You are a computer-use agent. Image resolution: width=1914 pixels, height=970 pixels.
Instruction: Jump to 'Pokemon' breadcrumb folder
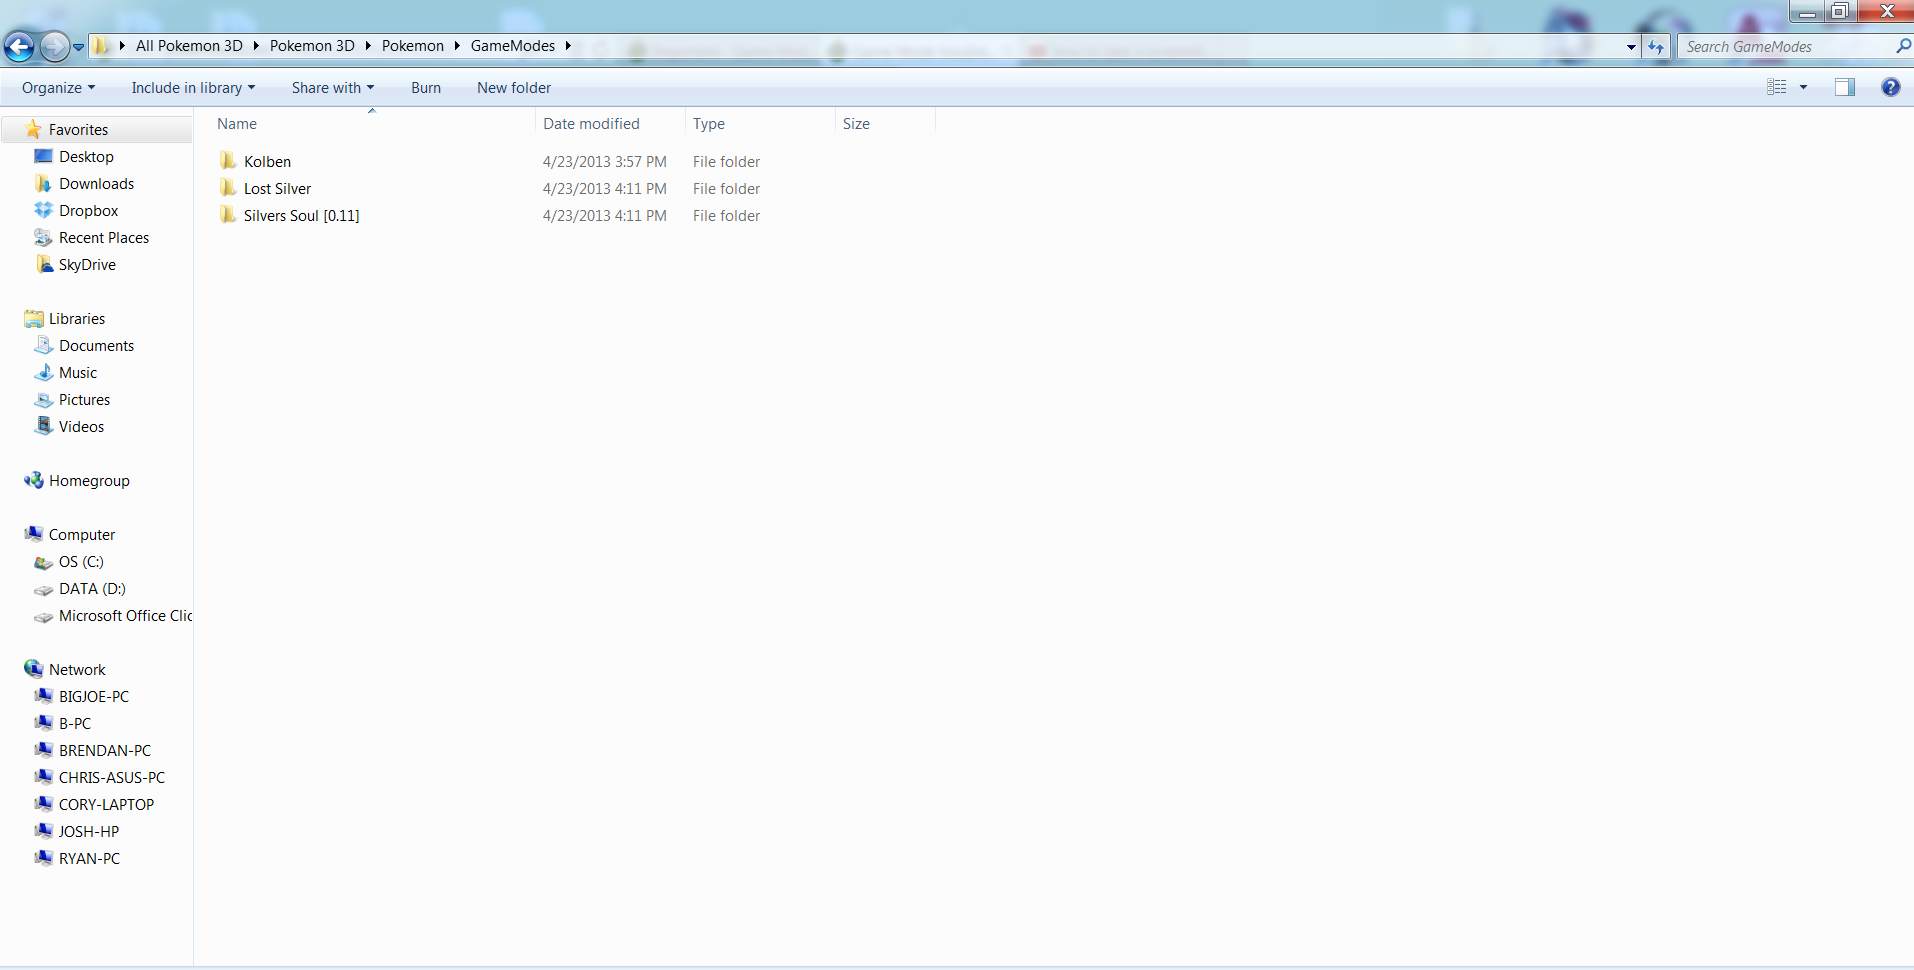413,46
